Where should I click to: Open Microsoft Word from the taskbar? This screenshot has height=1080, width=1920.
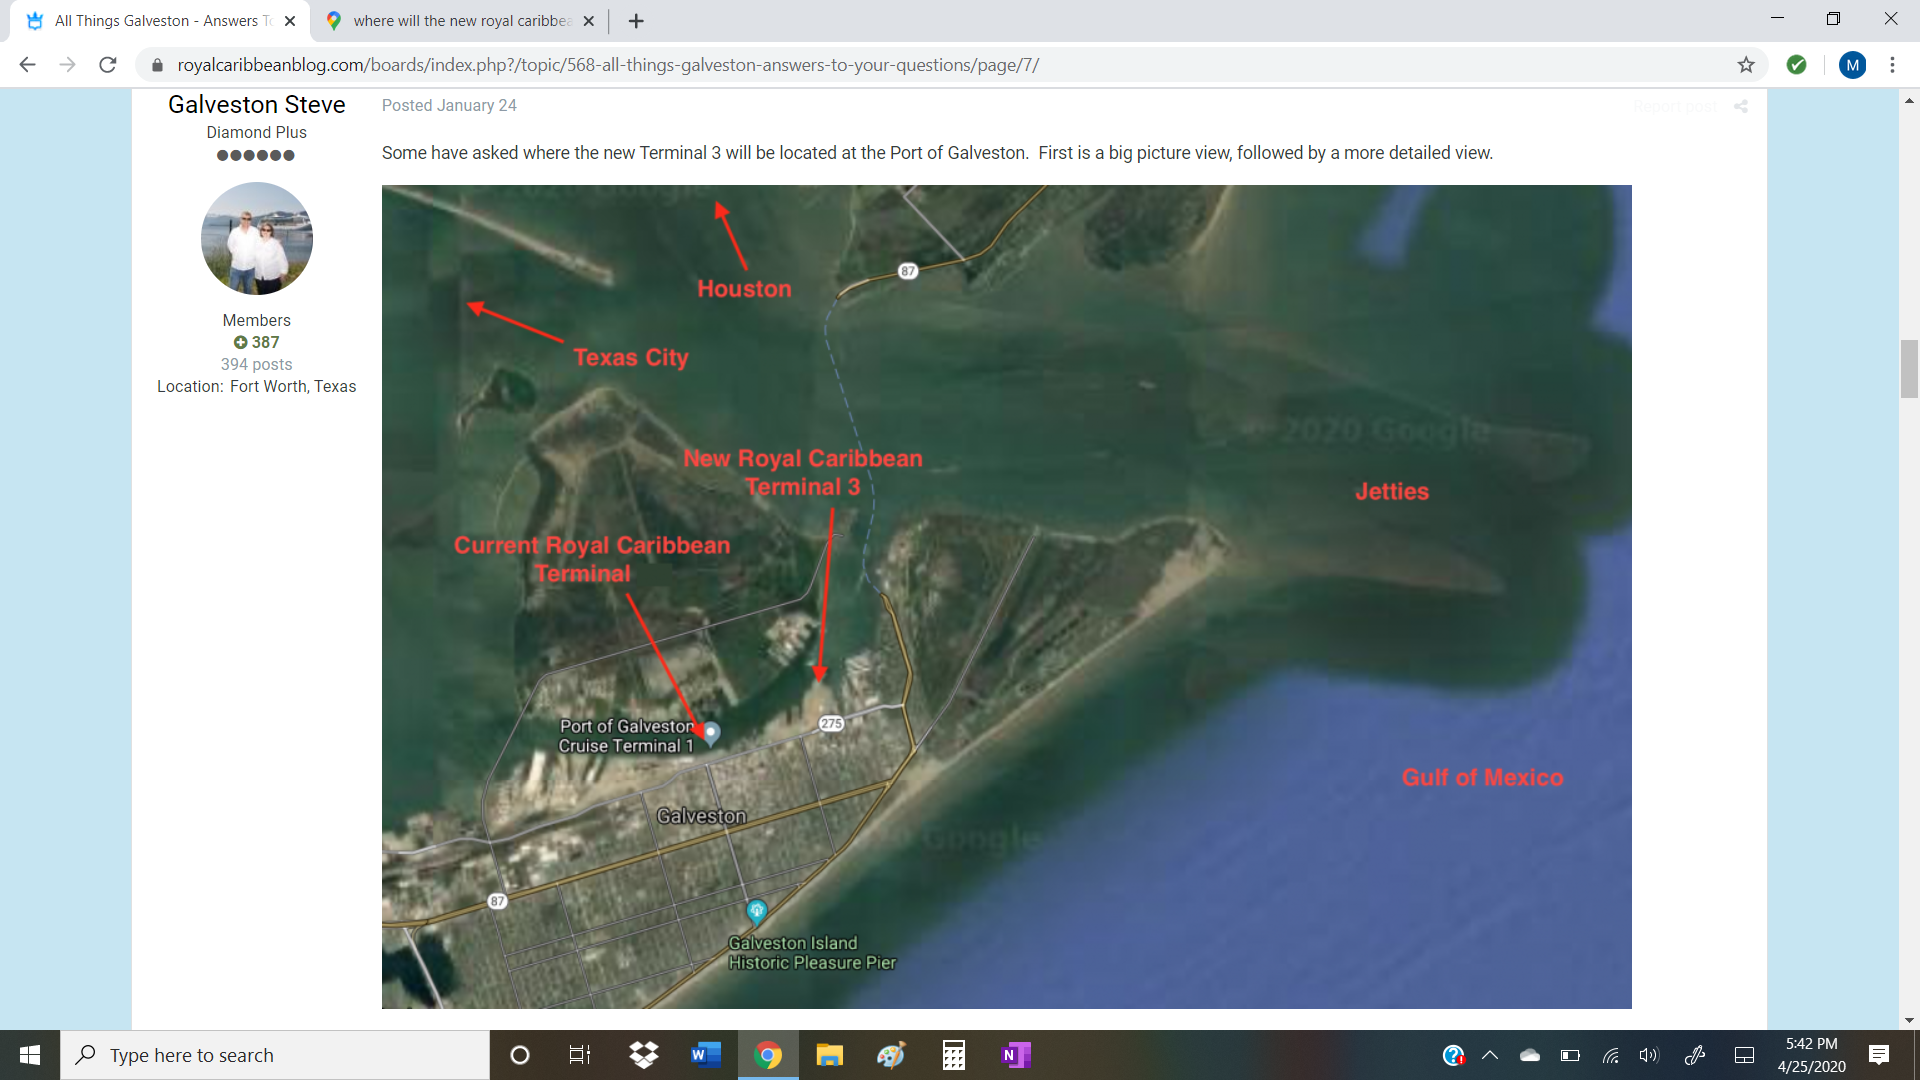click(x=706, y=1055)
